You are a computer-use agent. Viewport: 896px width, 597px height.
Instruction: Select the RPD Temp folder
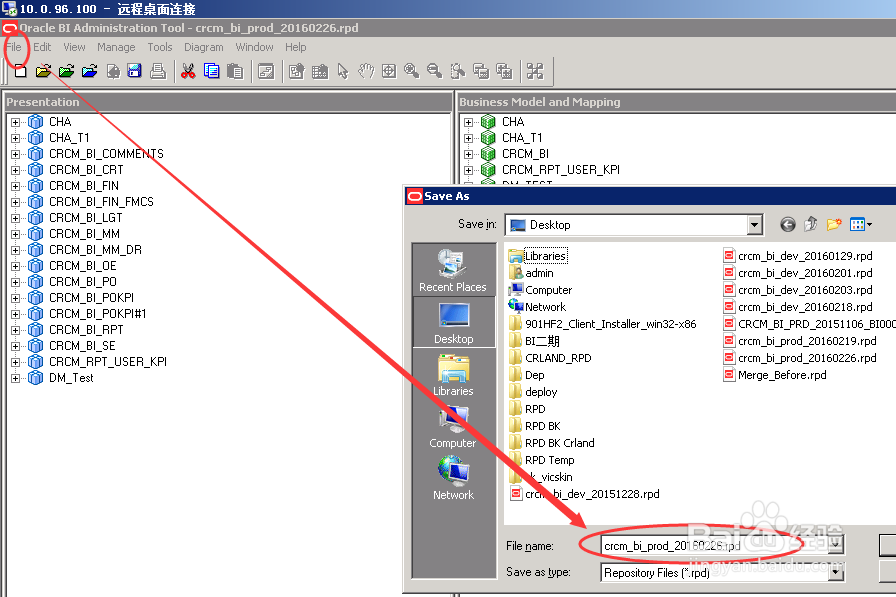[x=549, y=460]
